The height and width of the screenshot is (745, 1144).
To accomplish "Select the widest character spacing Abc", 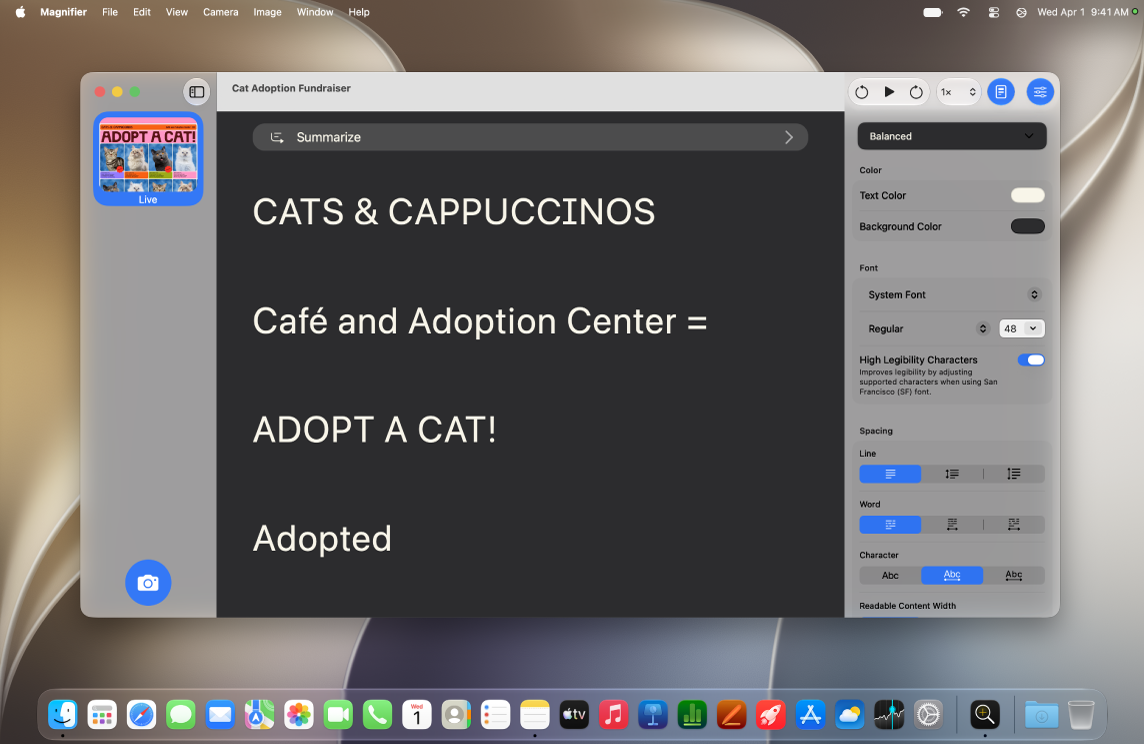I will [x=1013, y=575].
